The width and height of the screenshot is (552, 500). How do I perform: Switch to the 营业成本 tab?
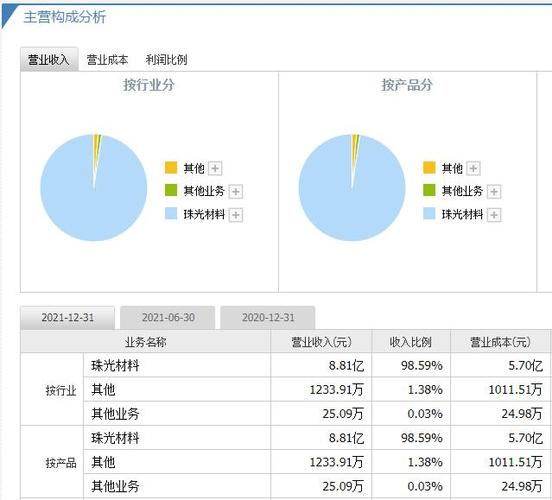coord(107,60)
